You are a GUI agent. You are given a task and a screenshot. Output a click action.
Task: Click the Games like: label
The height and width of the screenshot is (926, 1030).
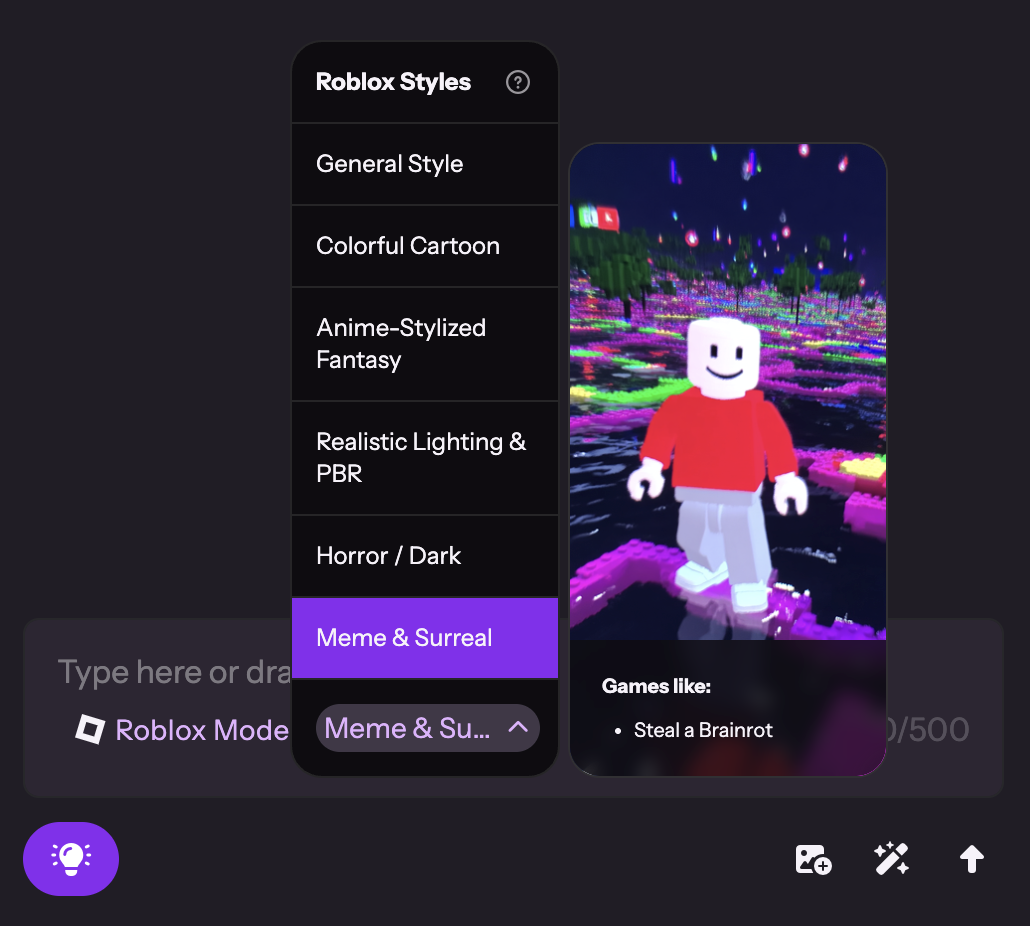[656, 686]
